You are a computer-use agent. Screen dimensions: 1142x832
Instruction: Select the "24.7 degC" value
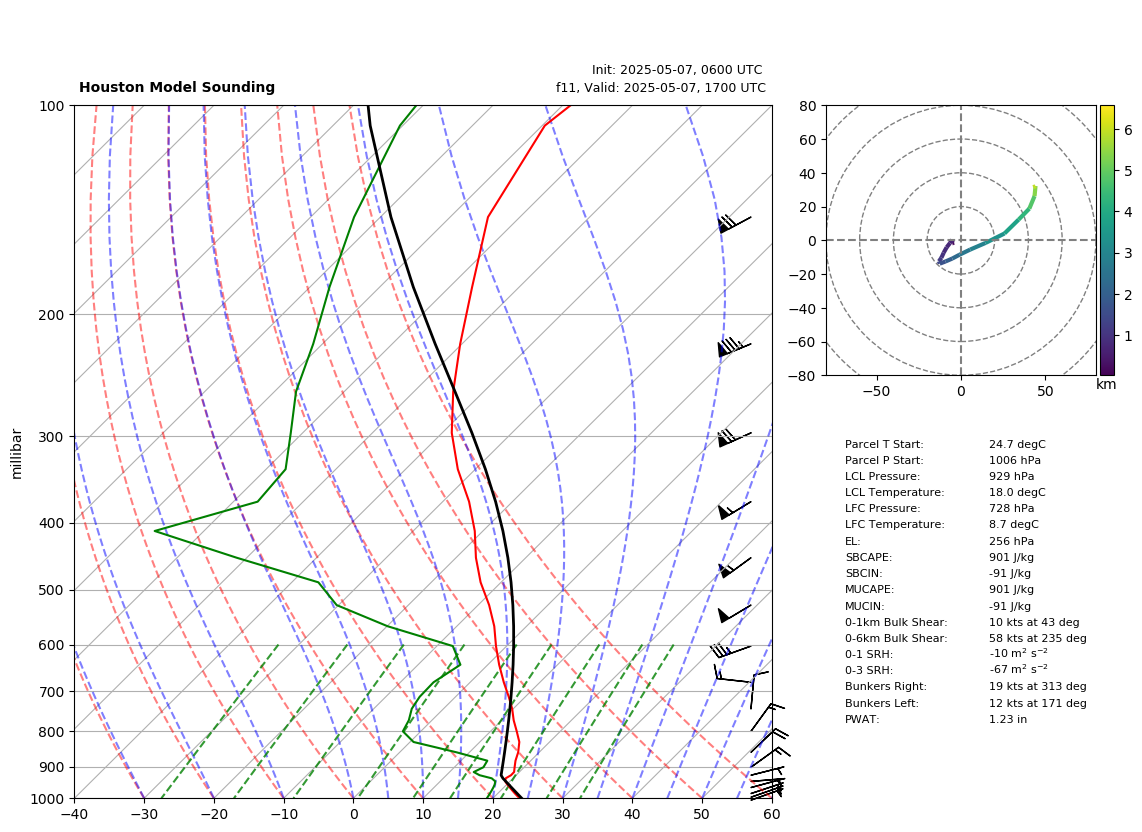[x=1017, y=444]
